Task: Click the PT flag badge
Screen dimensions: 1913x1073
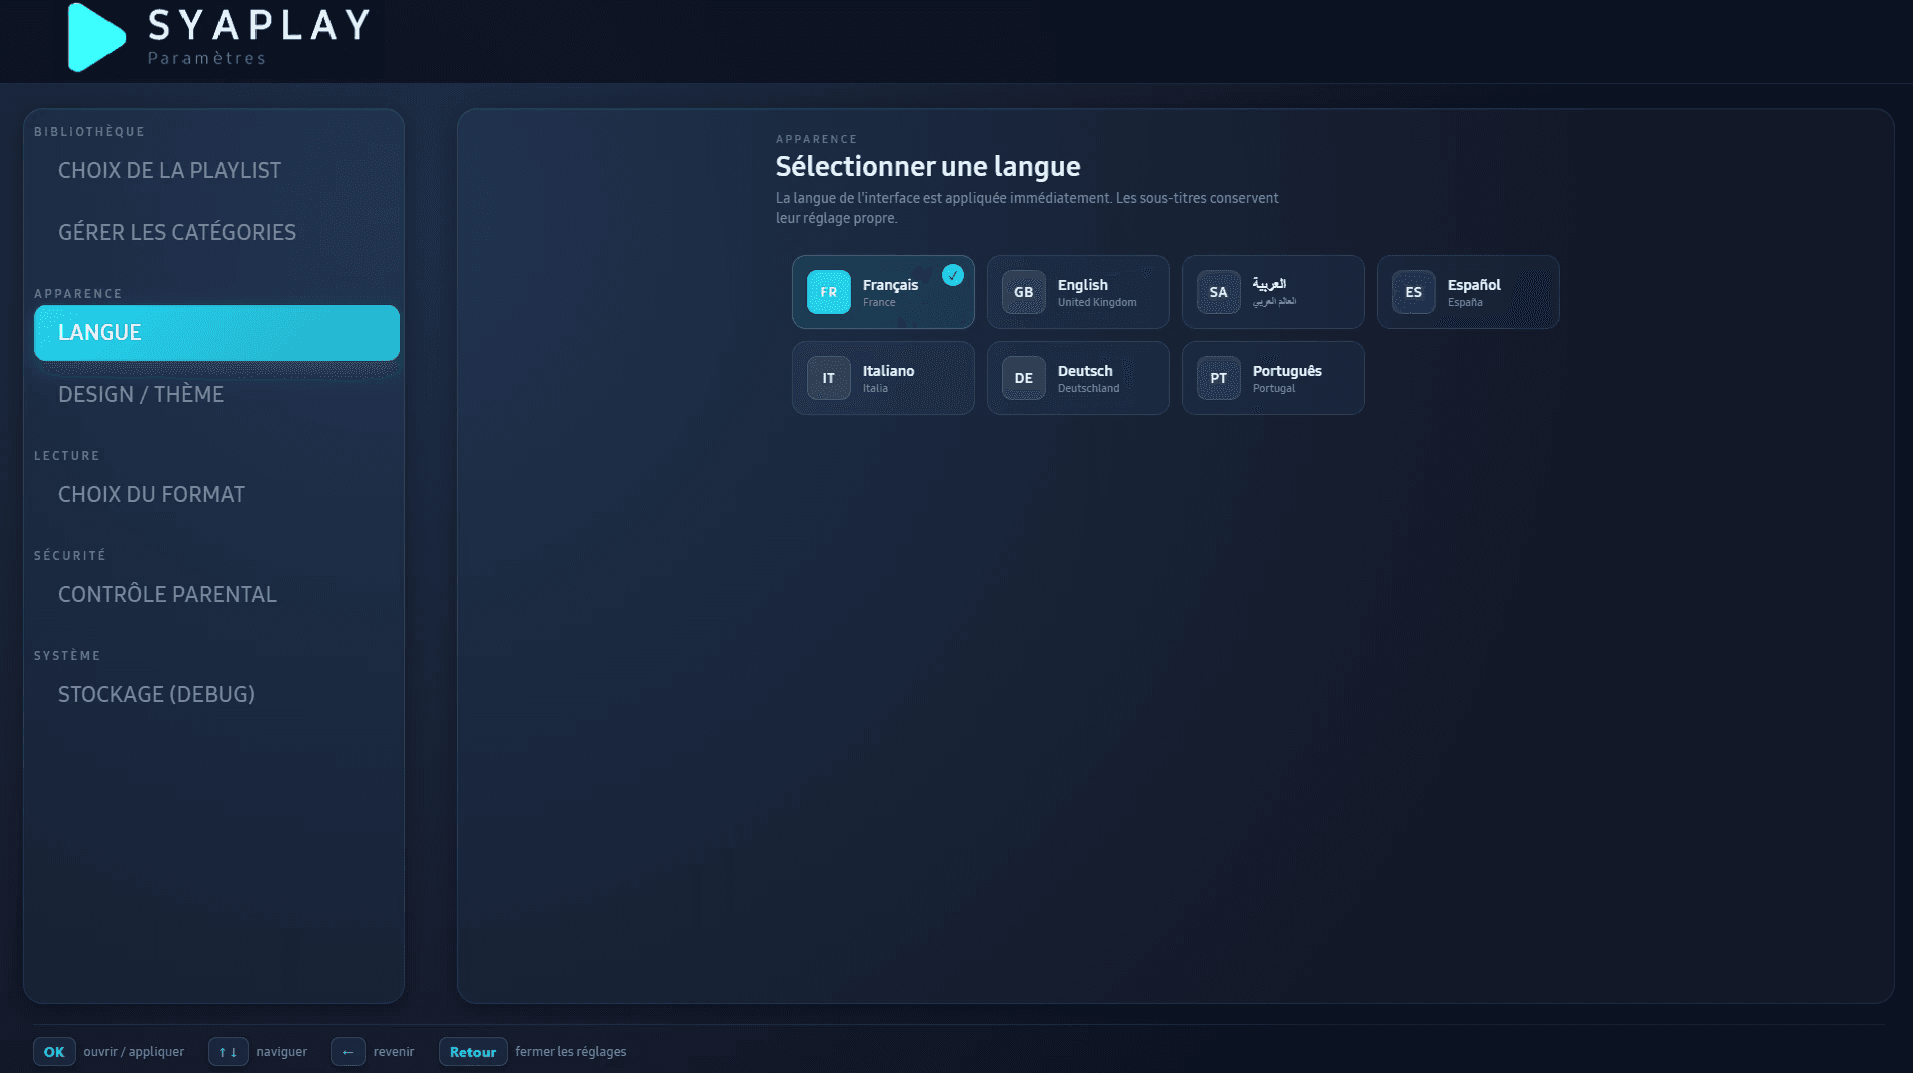Action: pyautogui.click(x=1219, y=378)
